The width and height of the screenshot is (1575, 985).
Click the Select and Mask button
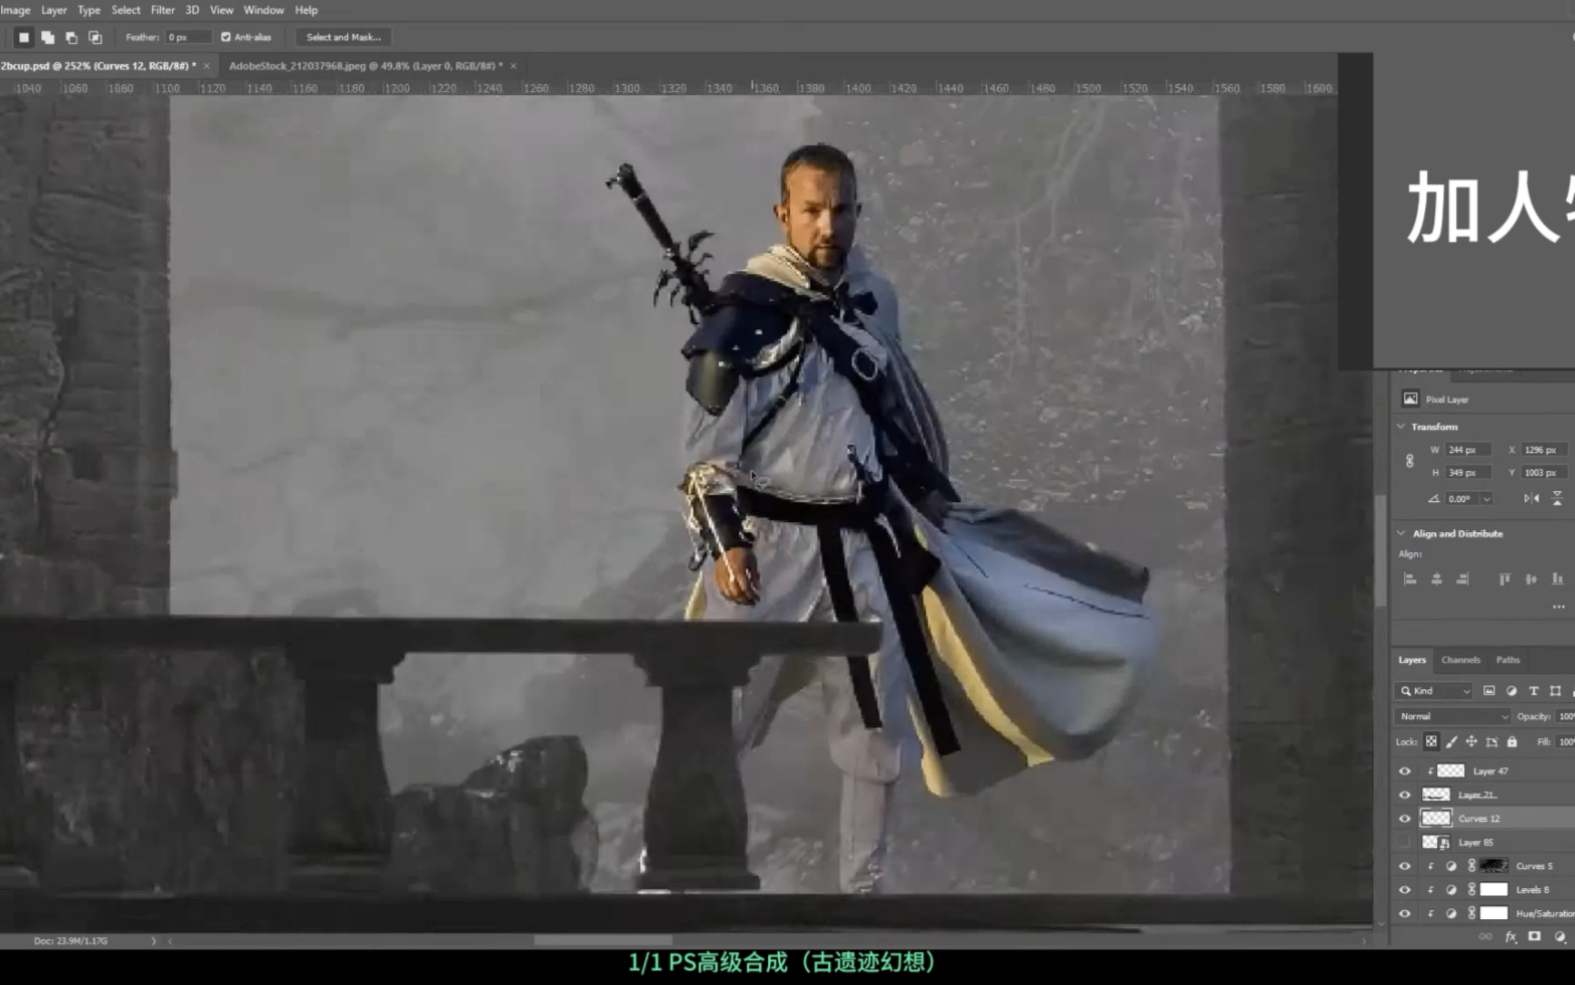tap(344, 37)
